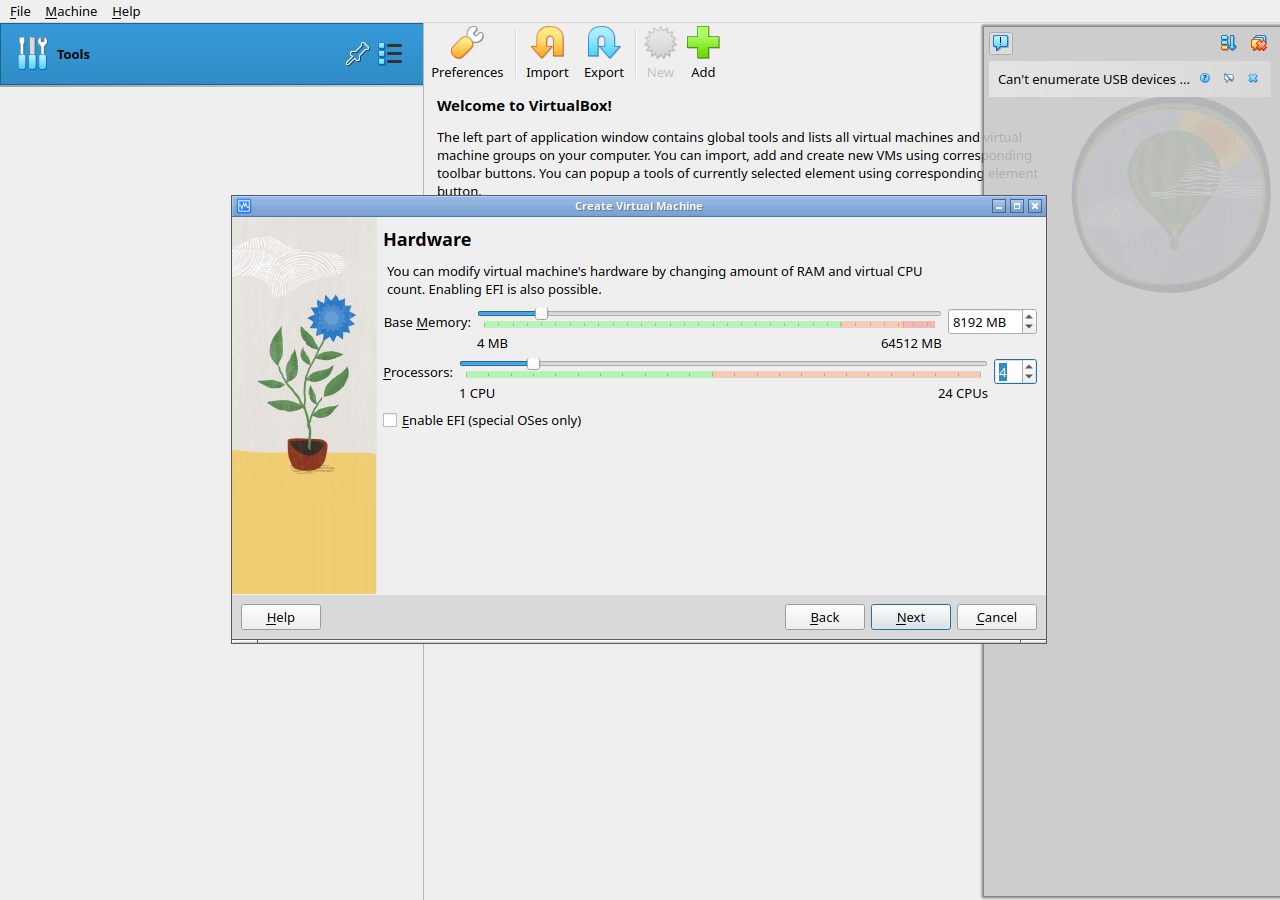Decrease processor count with down arrow
1280x900 pixels.
point(1029,377)
